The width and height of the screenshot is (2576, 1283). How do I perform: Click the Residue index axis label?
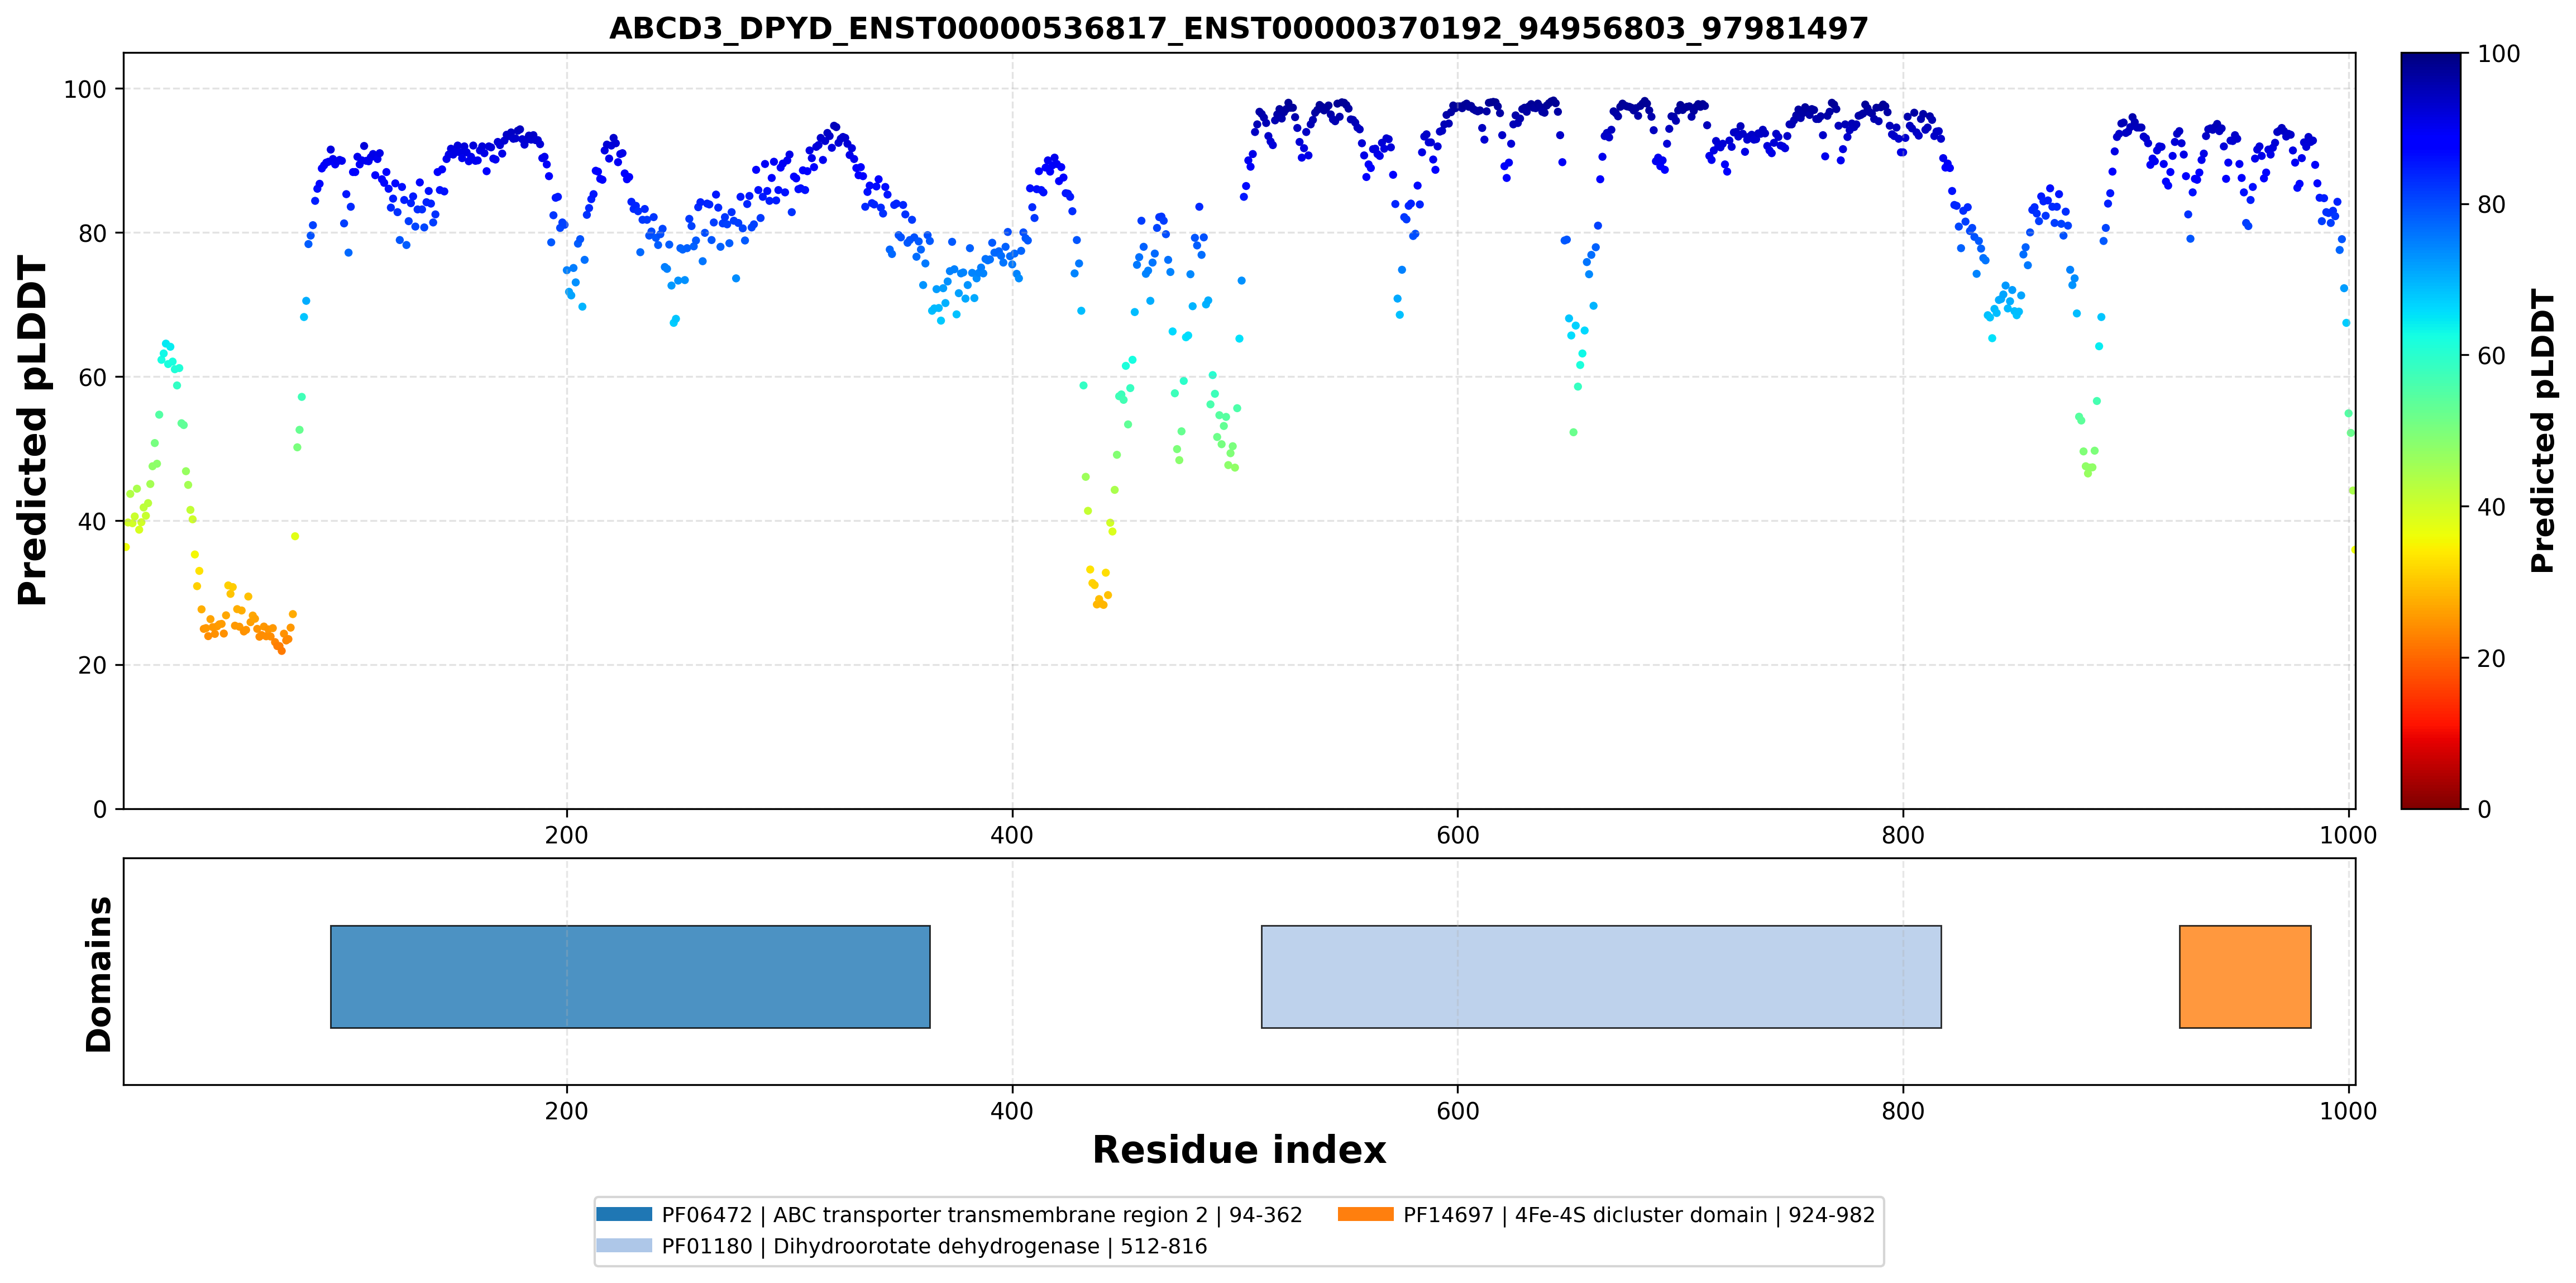coord(1239,1150)
